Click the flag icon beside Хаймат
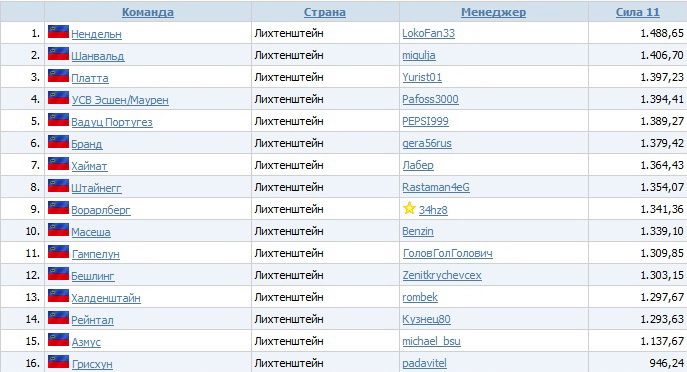This screenshot has height=372, width=687. (58, 163)
